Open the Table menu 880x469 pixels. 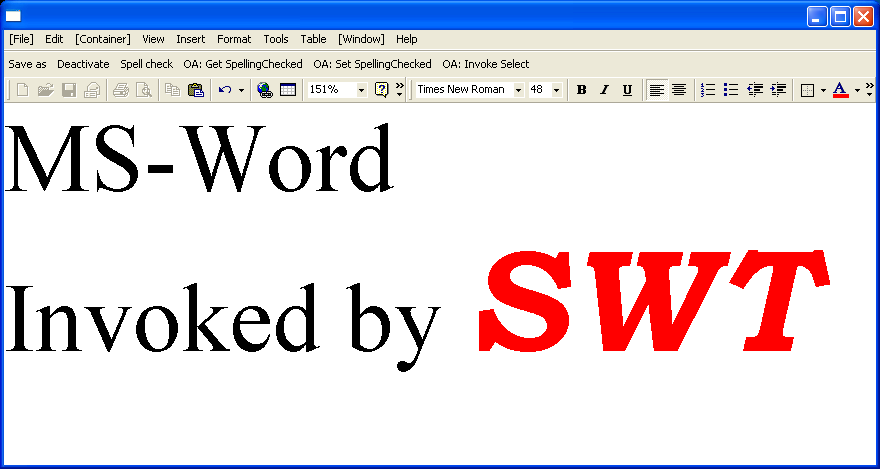[313, 39]
